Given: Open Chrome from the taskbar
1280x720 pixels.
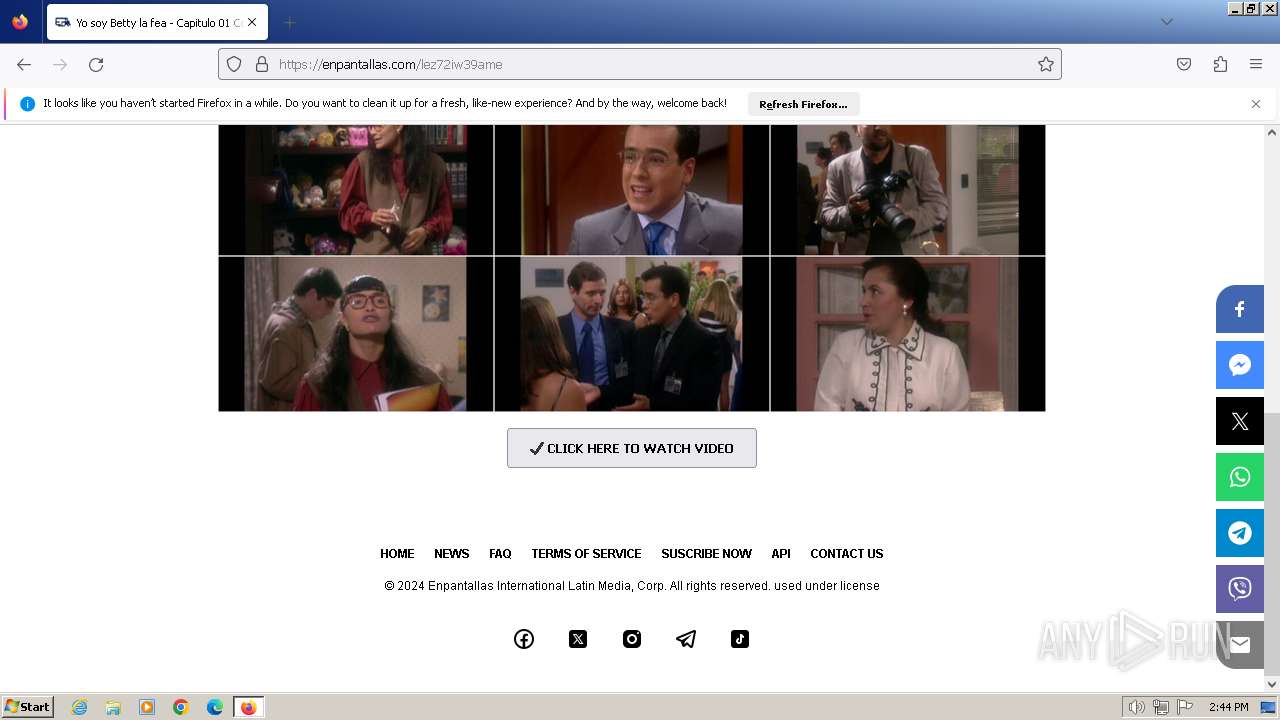Looking at the screenshot, I should [x=181, y=707].
